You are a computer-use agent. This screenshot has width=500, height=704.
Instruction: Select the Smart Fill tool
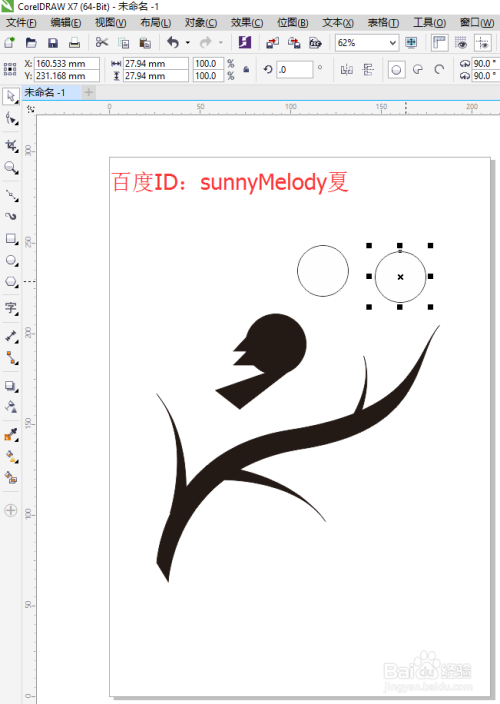11,477
